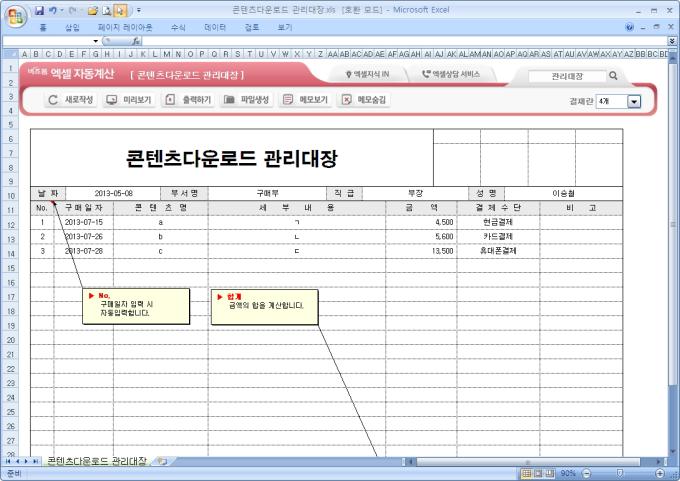Undo the last action in quick access toolbar

coord(52,10)
